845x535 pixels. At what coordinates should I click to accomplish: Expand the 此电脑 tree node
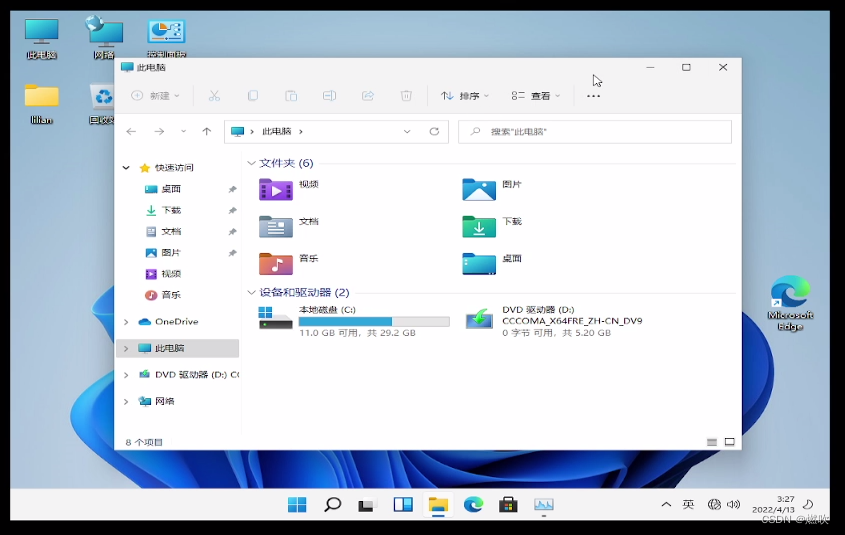coord(126,349)
